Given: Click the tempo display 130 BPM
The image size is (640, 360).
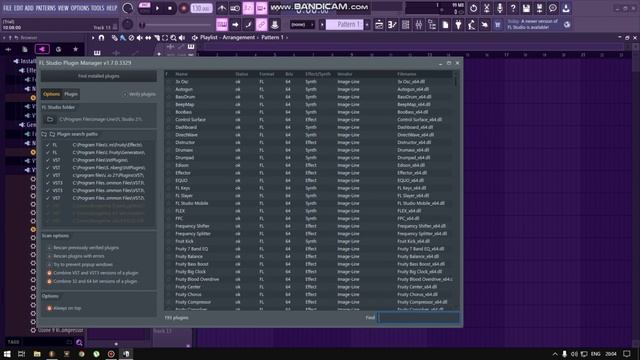Looking at the screenshot, I should (x=201, y=8).
